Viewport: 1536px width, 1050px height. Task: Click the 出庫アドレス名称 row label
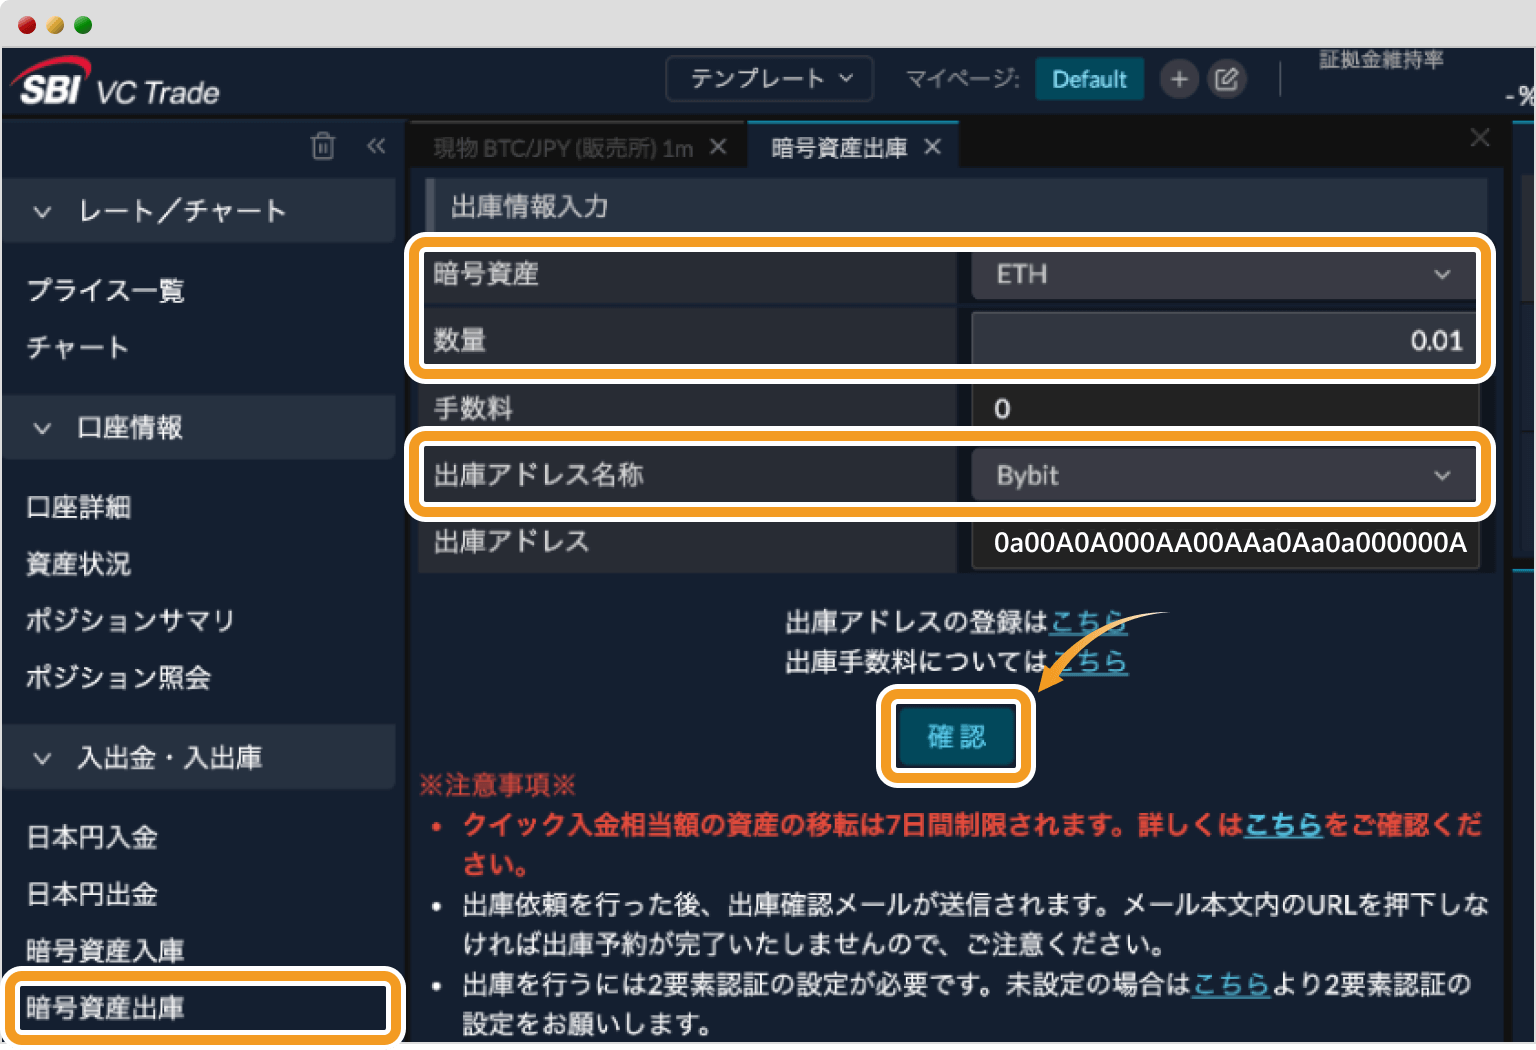(x=539, y=475)
